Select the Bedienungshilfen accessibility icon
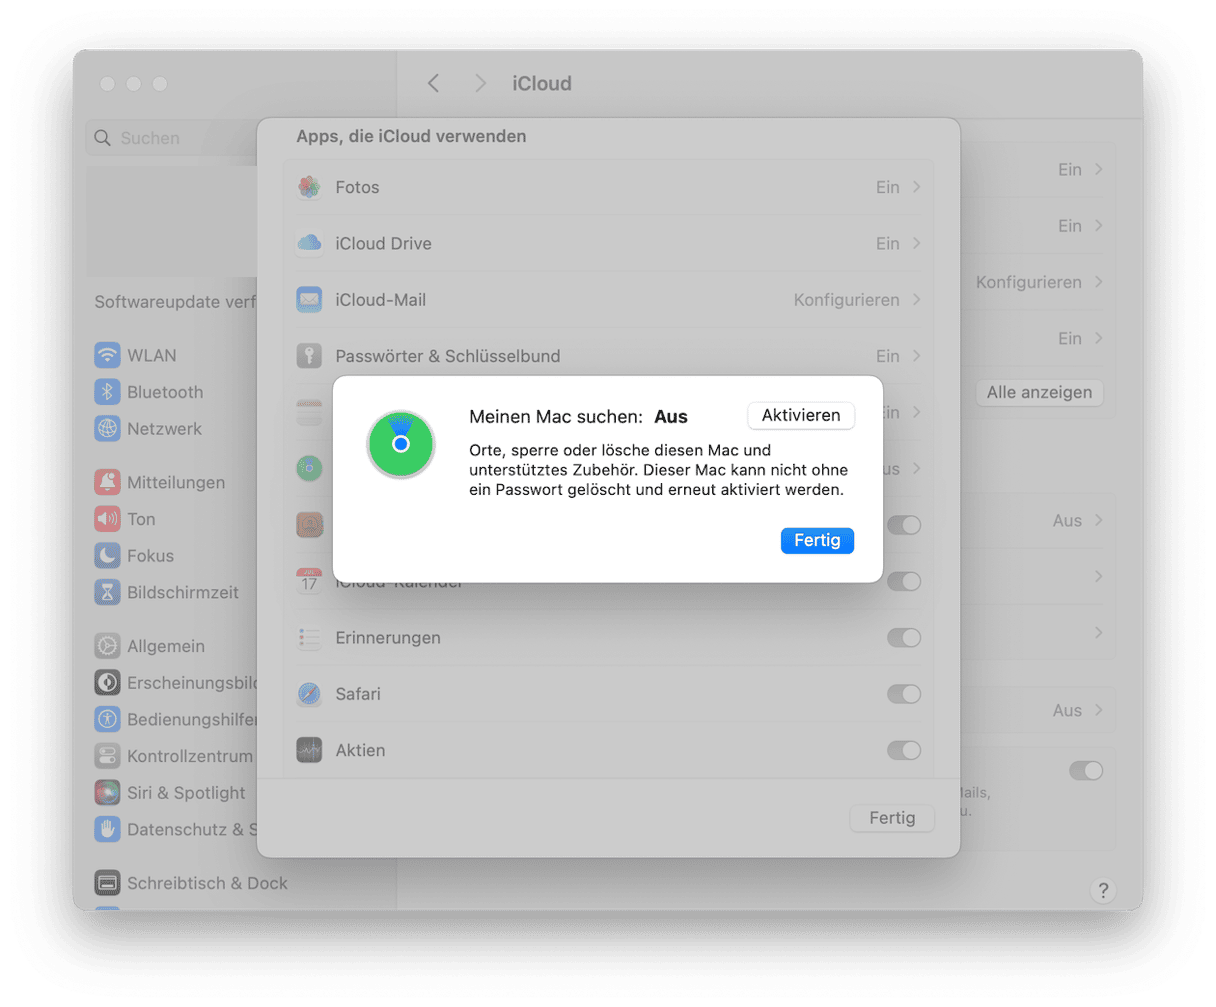The image size is (1216, 1007). coord(107,719)
